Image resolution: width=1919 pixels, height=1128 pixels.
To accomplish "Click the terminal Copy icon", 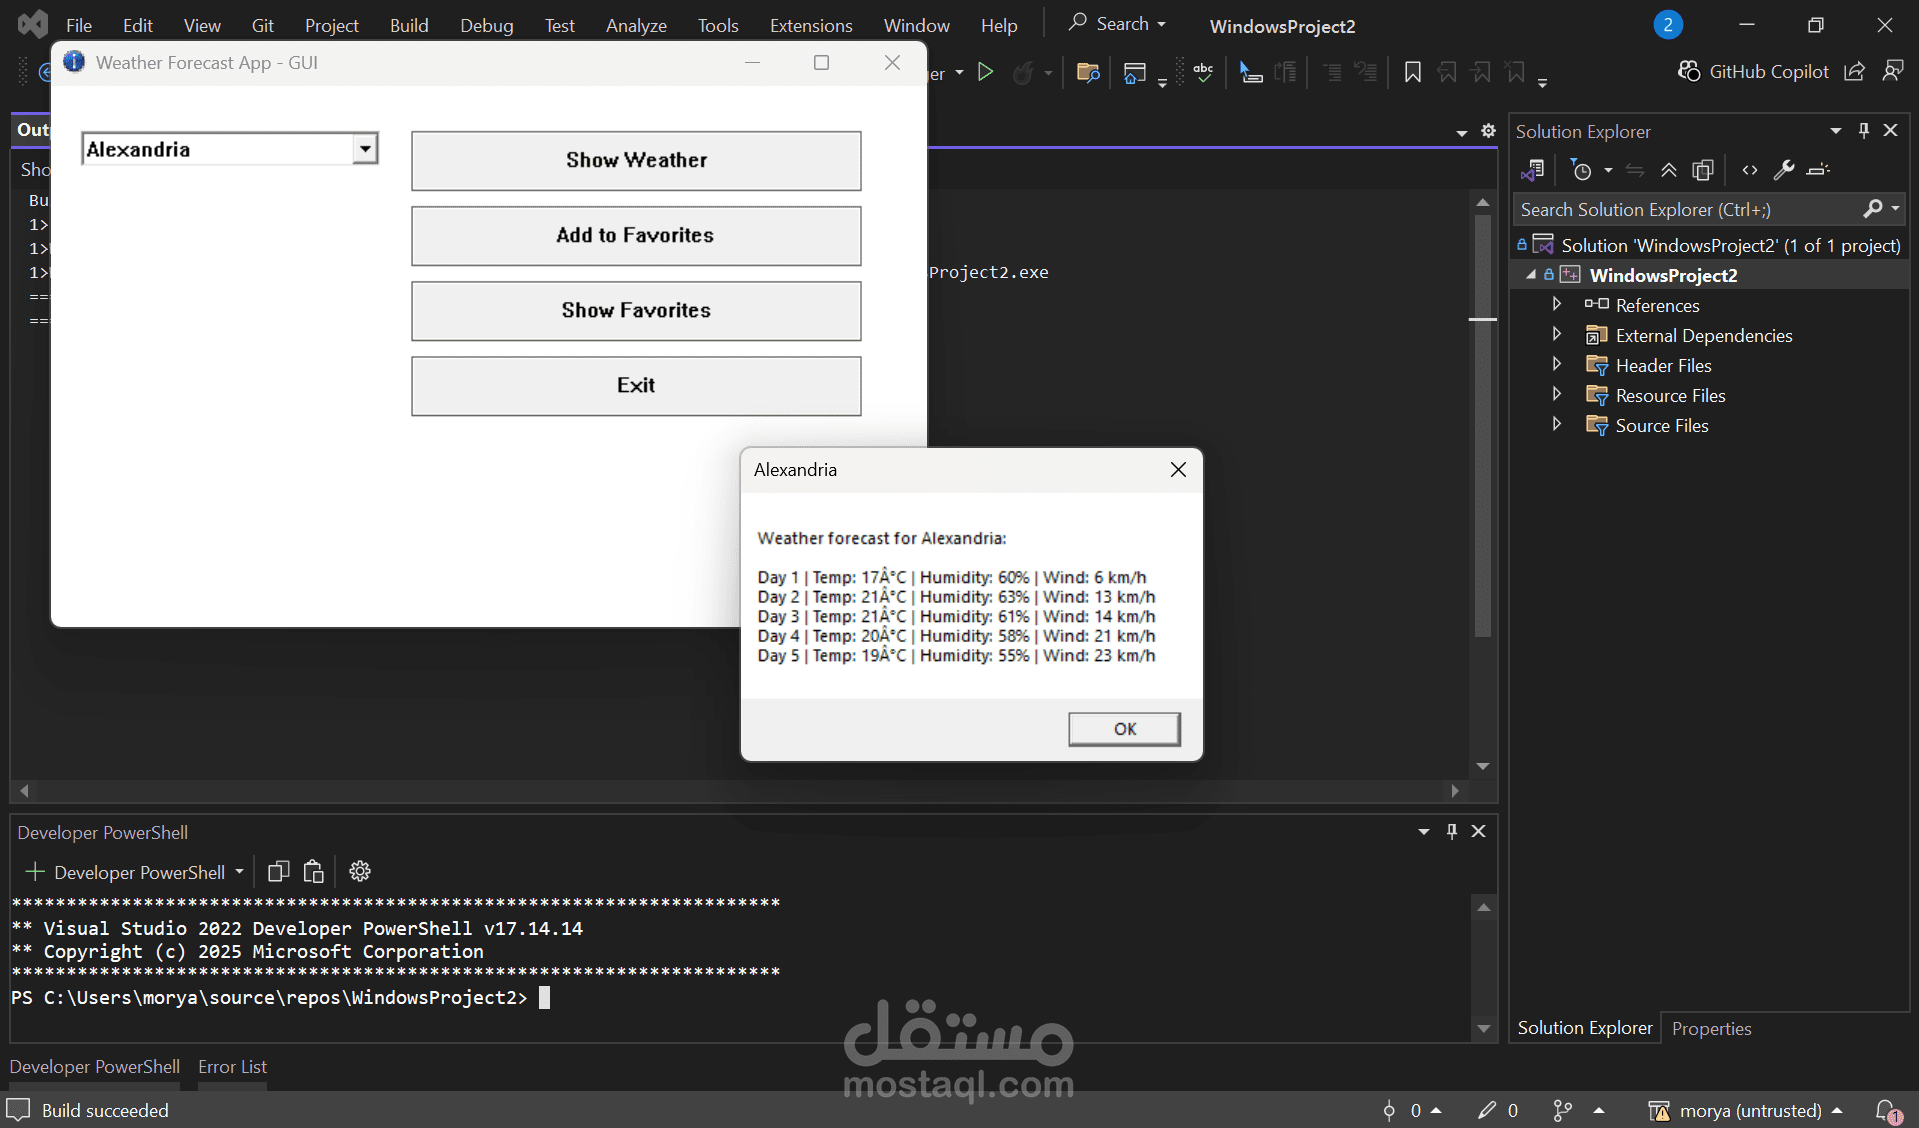I will tap(278, 872).
